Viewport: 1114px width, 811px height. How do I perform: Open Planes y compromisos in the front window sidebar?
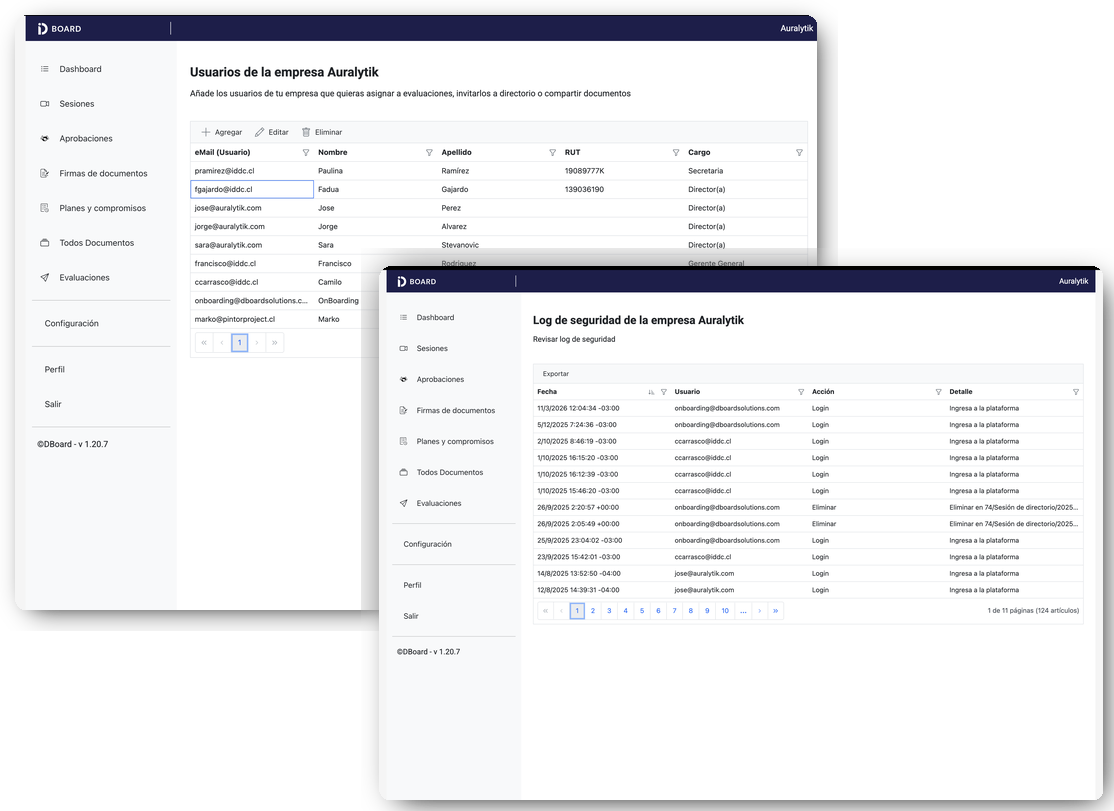pos(455,441)
